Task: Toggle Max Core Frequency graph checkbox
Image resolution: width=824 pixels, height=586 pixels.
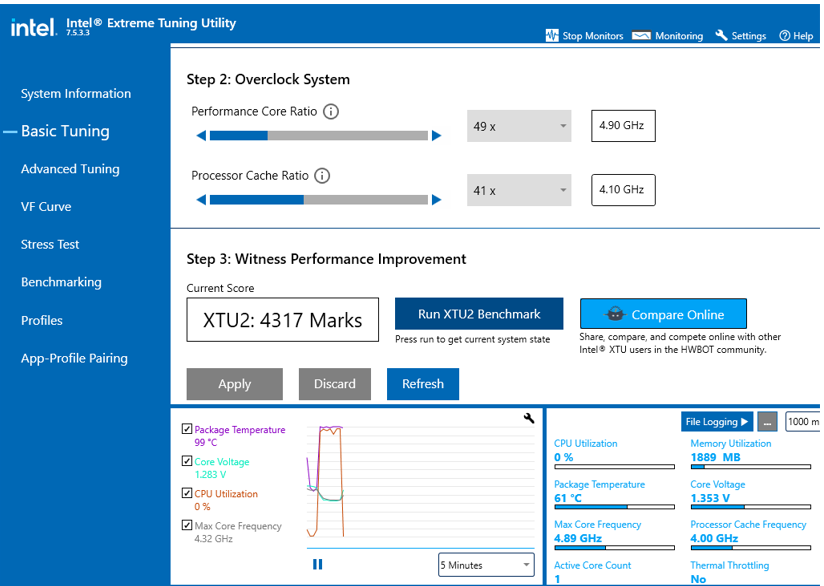Action: point(187,525)
